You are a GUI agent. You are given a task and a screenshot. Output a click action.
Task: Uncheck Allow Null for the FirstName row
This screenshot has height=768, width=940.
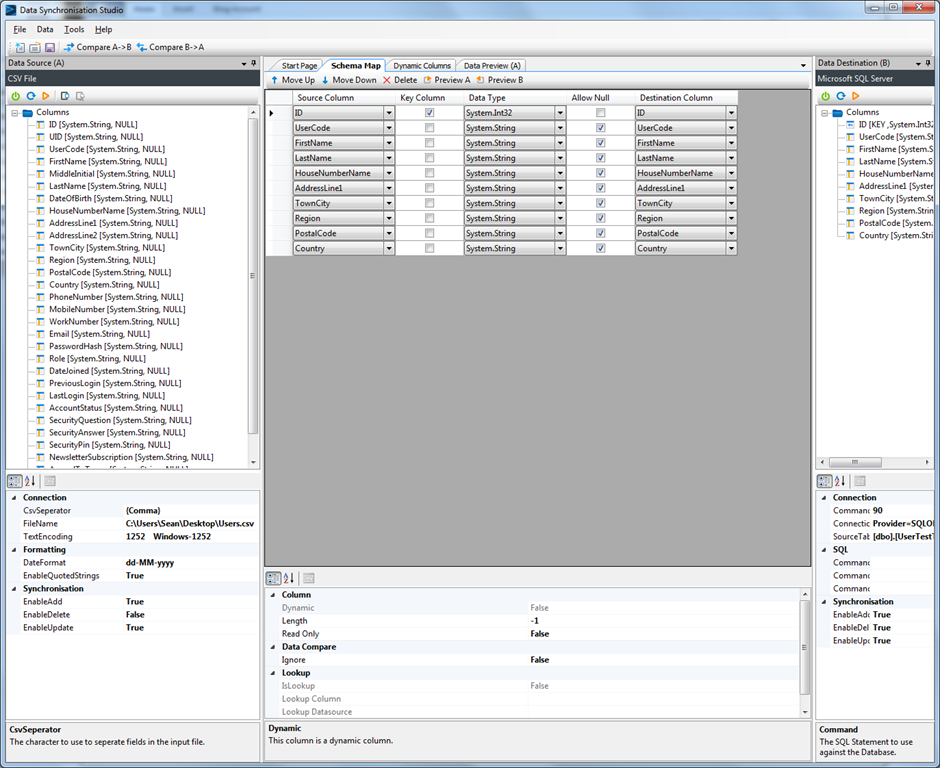[598, 143]
